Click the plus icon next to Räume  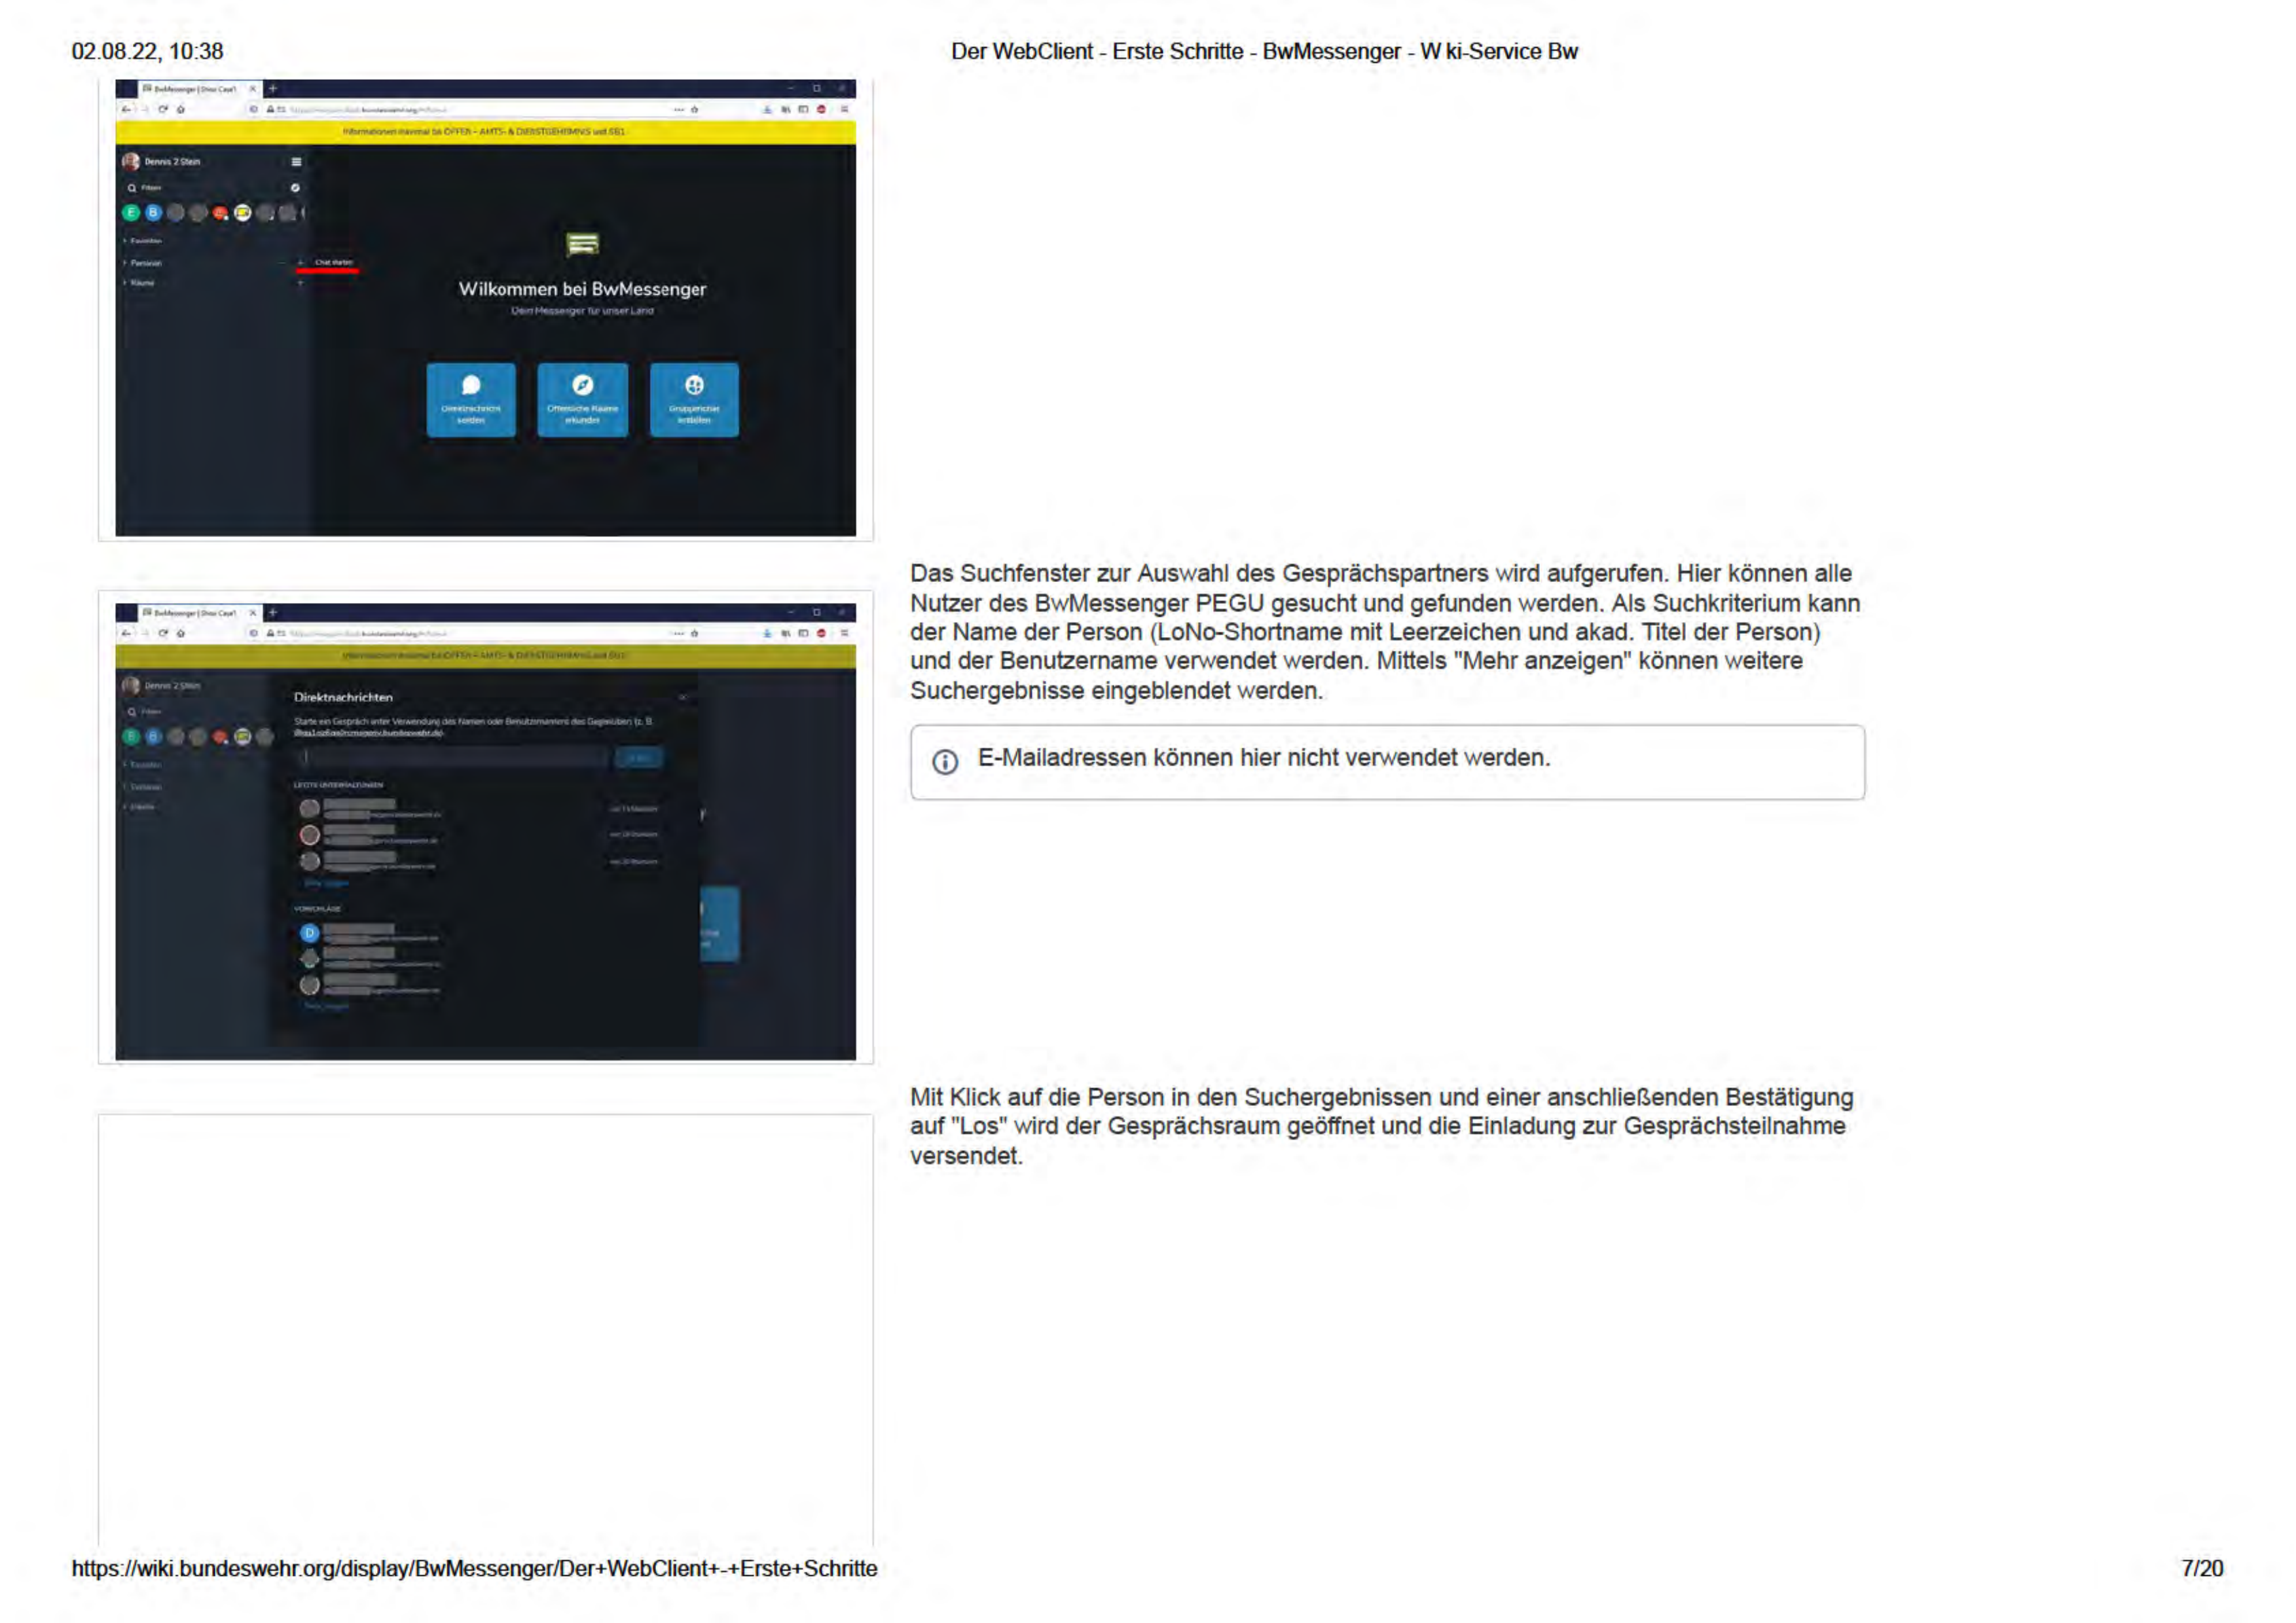tap(300, 284)
